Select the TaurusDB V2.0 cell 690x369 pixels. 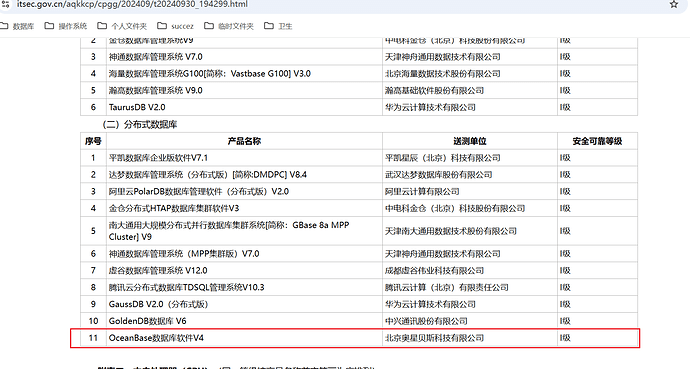[x=244, y=107]
